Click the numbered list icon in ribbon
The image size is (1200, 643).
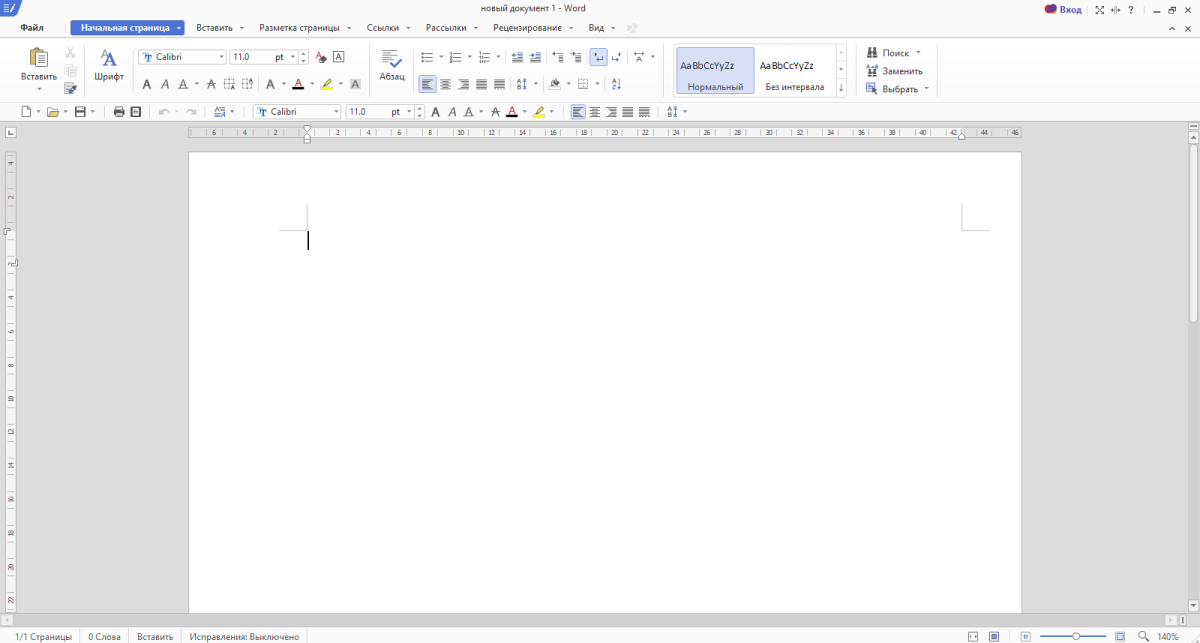click(x=455, y=57)
